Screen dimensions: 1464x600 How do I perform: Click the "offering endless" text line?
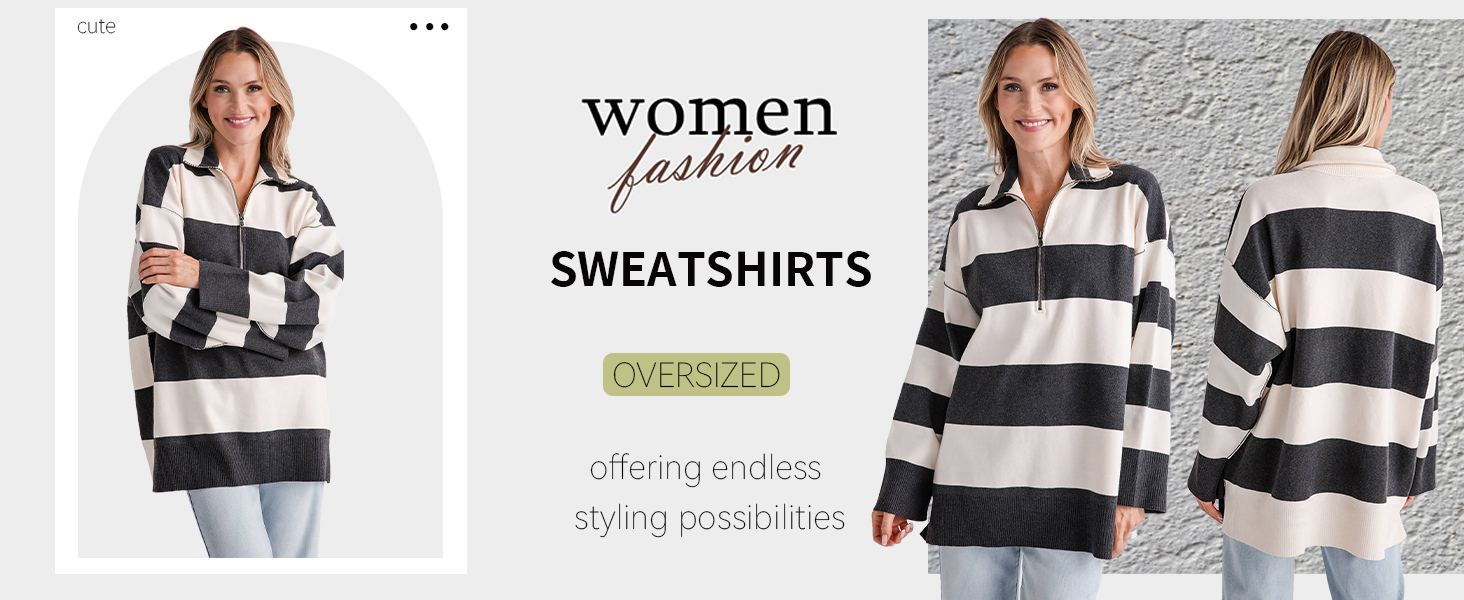click(x=705, y=468)
